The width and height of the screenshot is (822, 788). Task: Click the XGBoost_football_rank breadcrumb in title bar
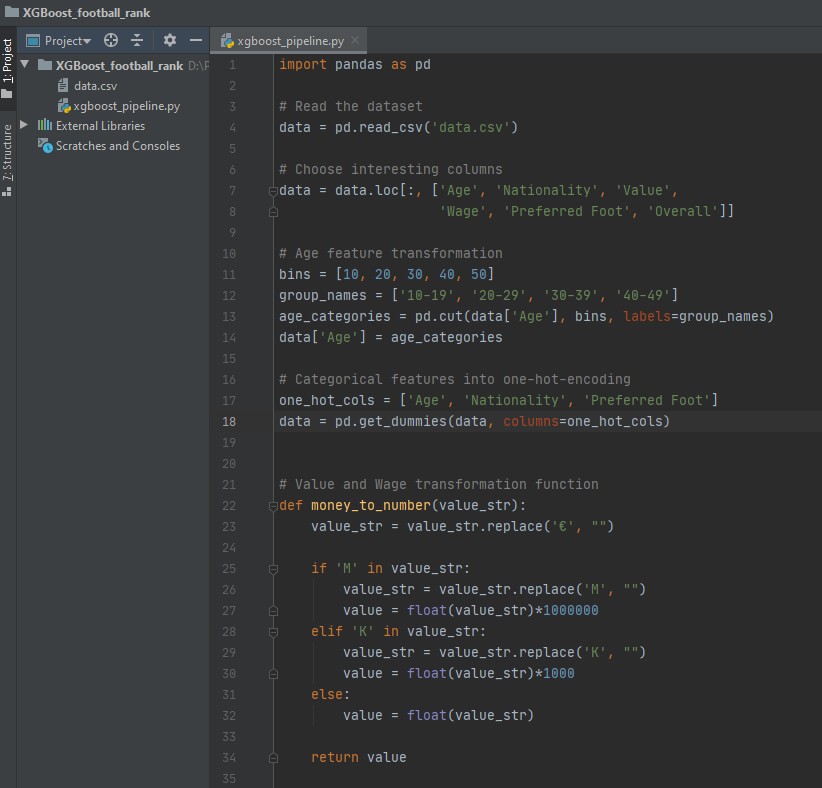tap(86, 13)
